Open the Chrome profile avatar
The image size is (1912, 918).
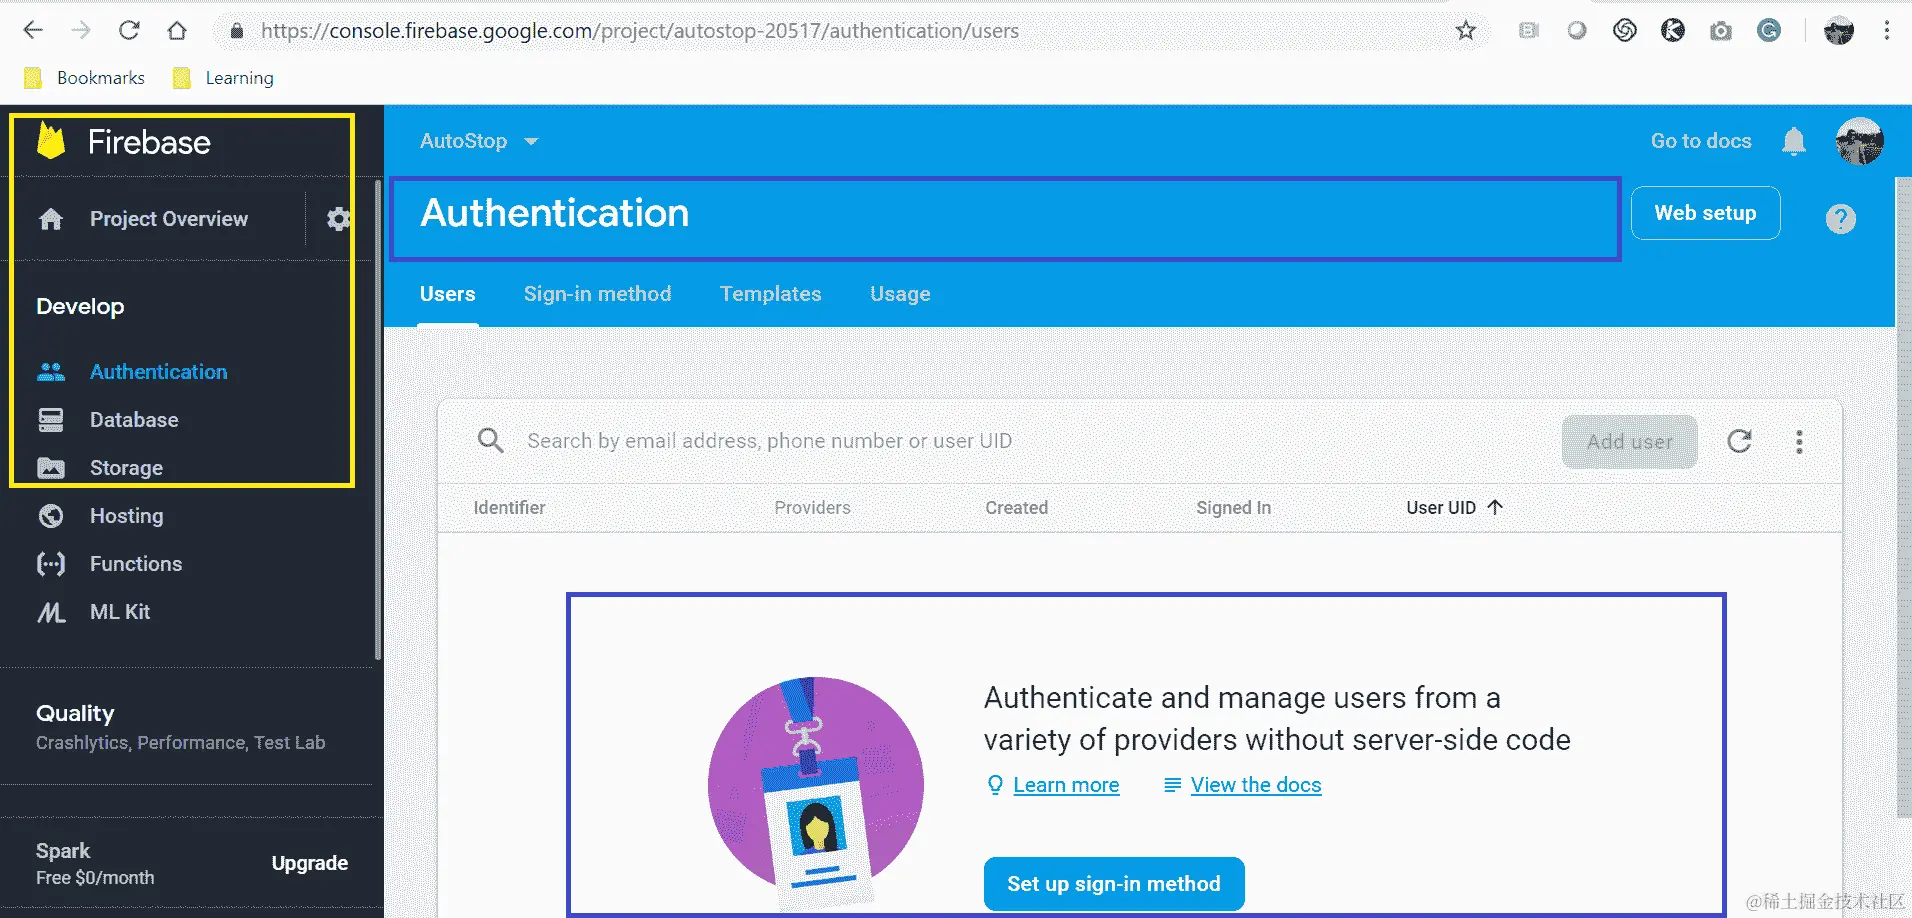click(1839, 31)
